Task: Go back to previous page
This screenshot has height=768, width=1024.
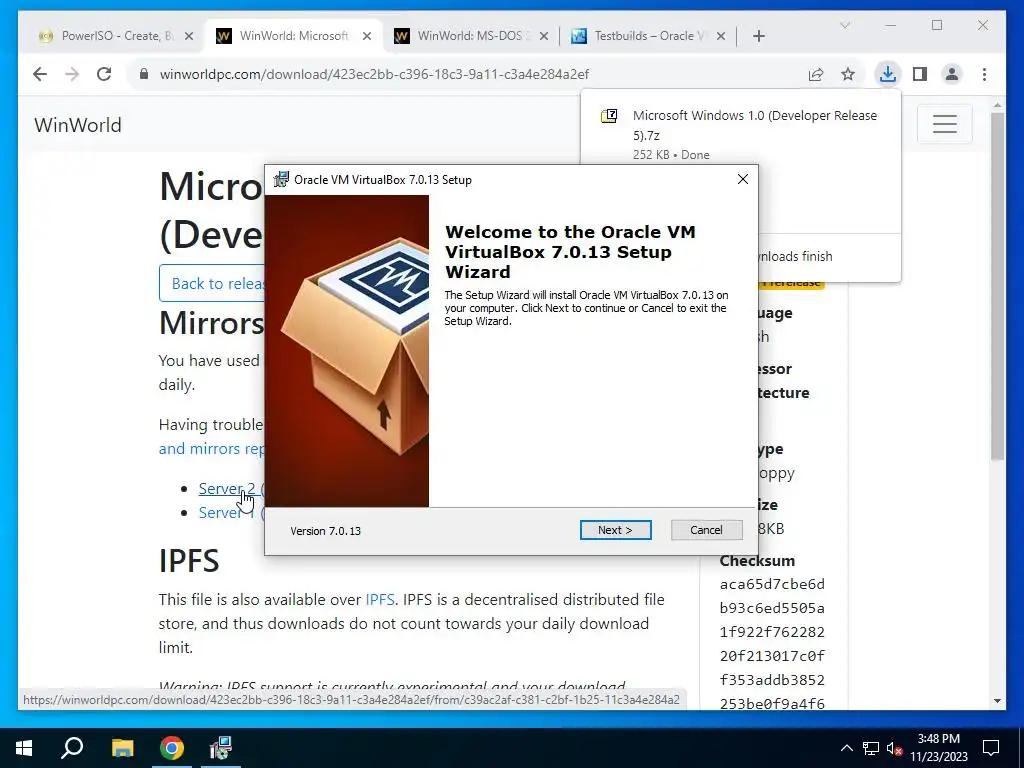Action: coord(40,74)
